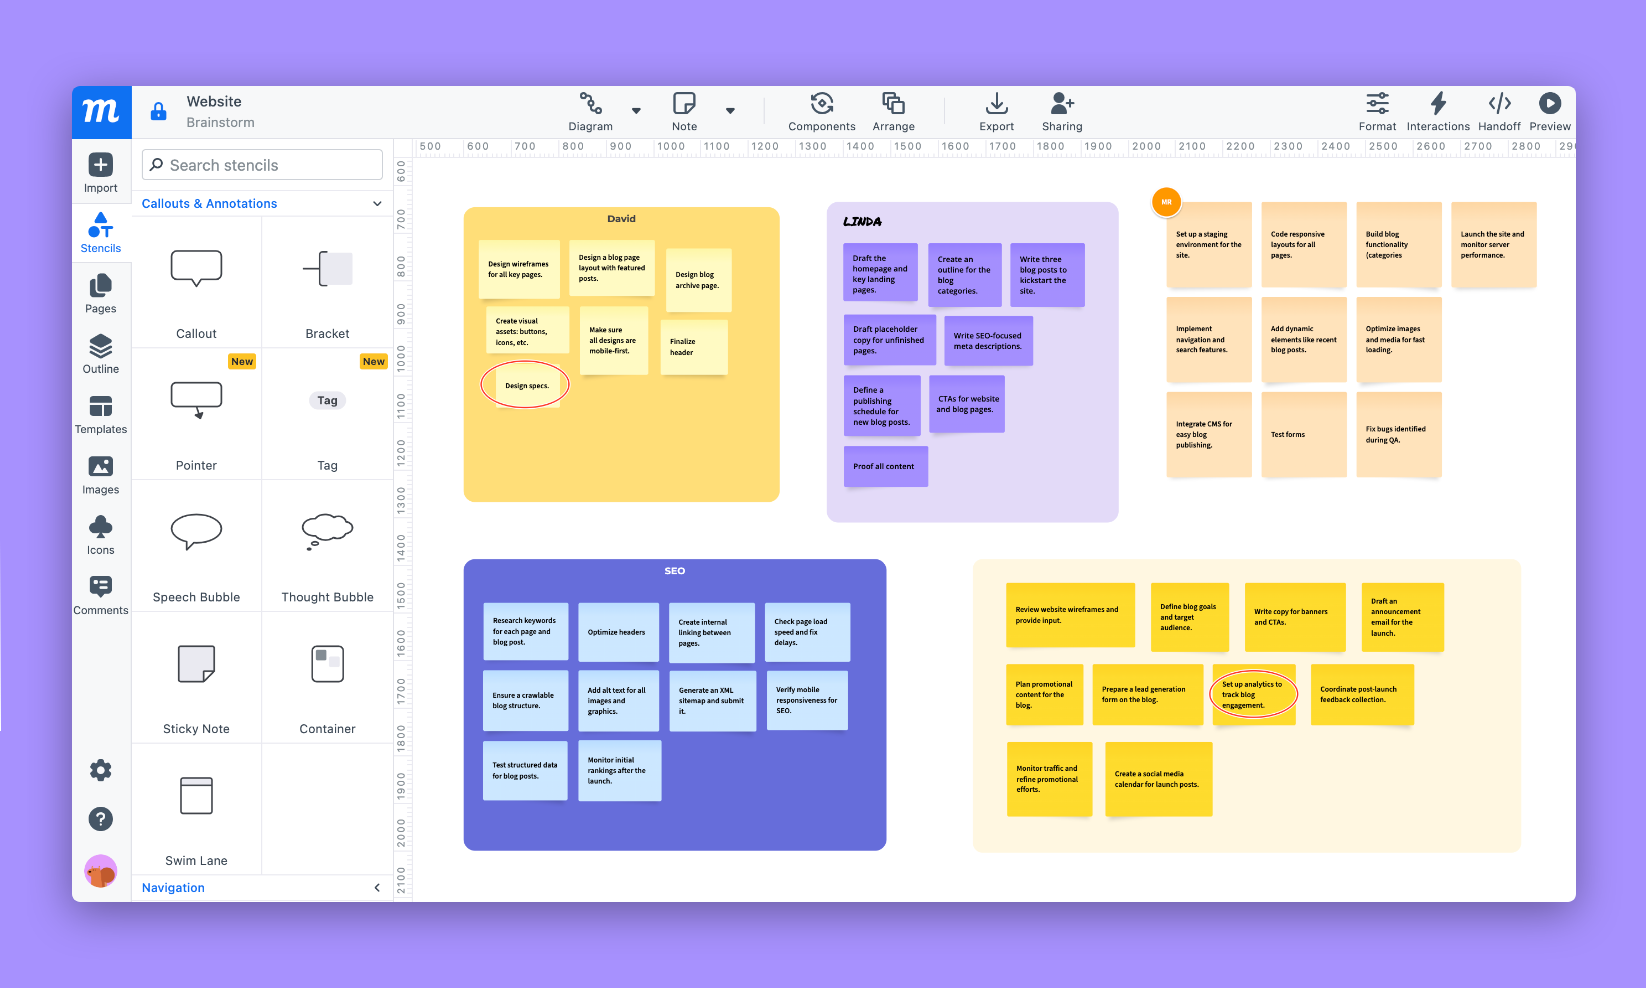Open the Handoff view

coord(1499,110)
